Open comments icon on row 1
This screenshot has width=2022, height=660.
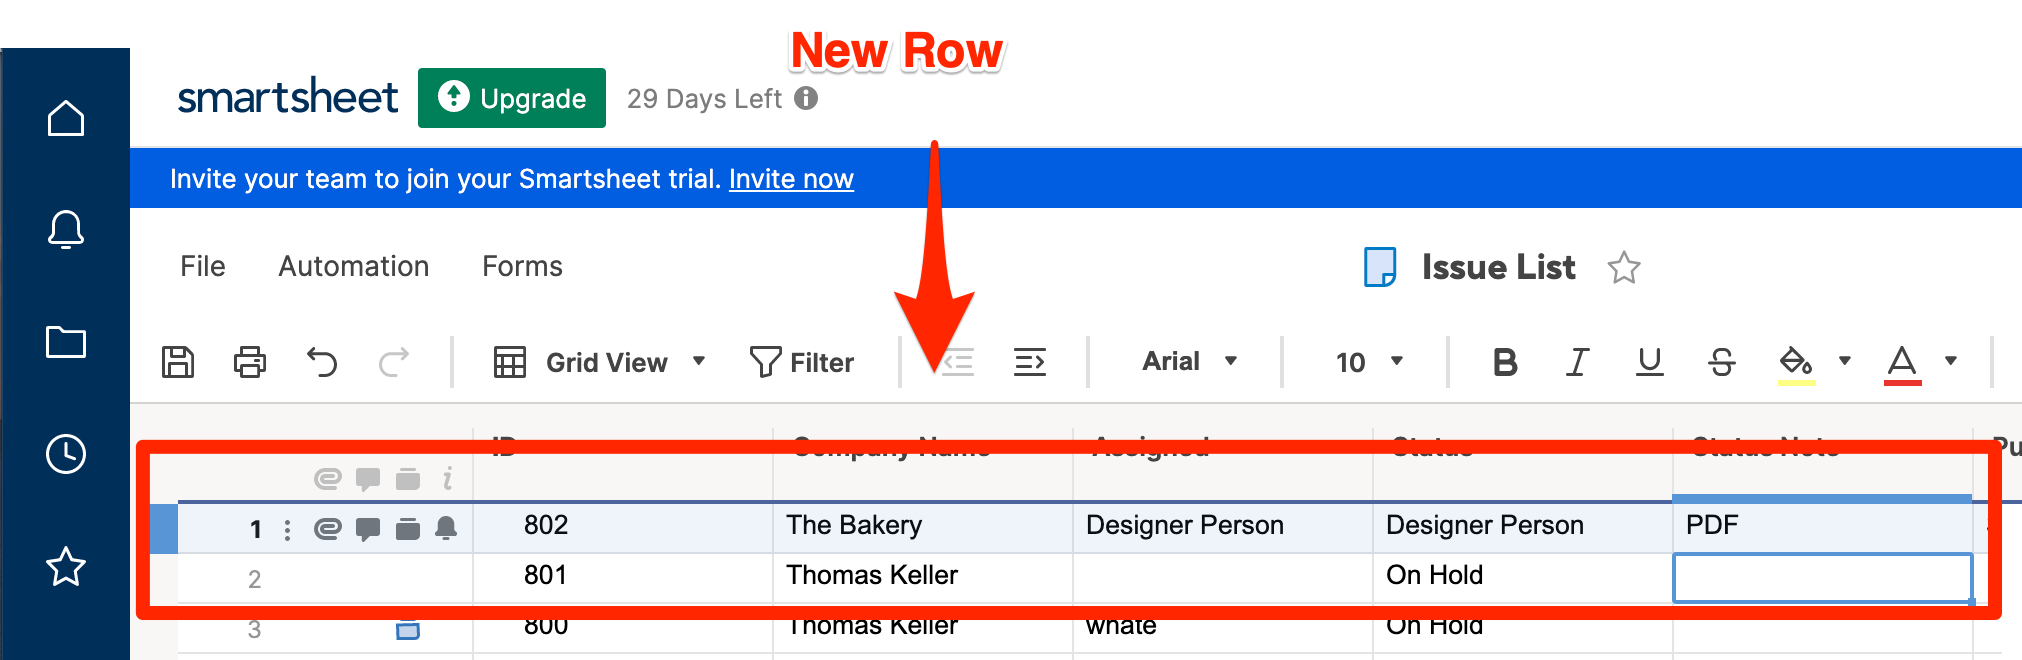tap(368, 529)
